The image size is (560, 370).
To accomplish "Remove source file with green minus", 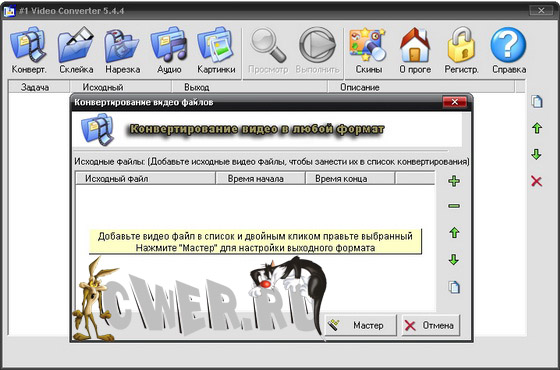I will (x=454, y=206).
